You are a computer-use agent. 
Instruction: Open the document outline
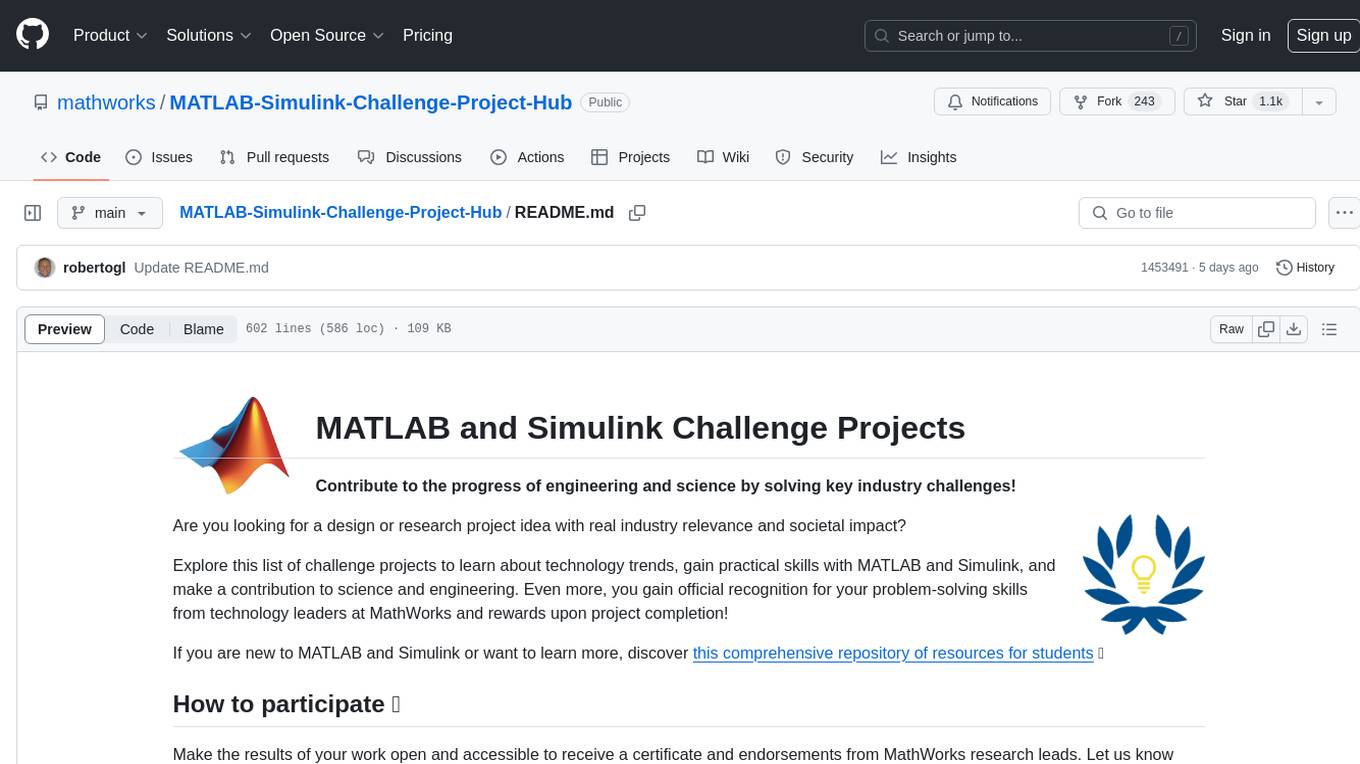[x=1329, y=329]
